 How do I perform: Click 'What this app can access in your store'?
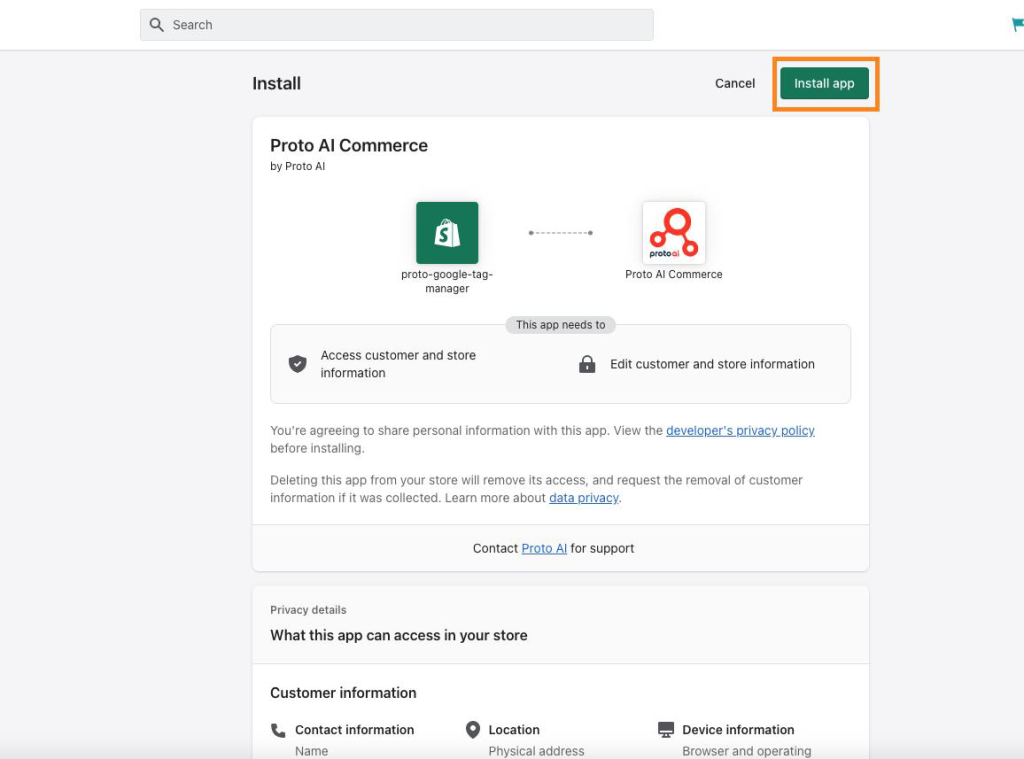(x=399, y=635)
